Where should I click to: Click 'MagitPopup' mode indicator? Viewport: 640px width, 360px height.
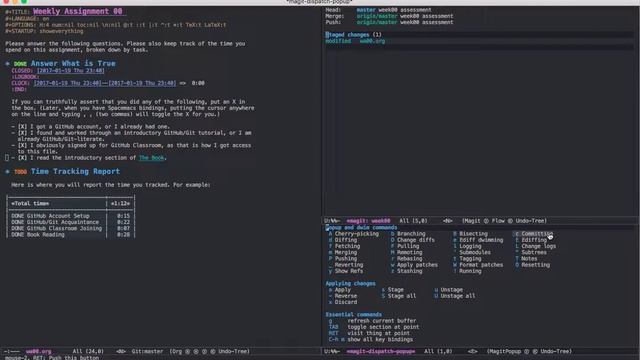tap(505, 351)
